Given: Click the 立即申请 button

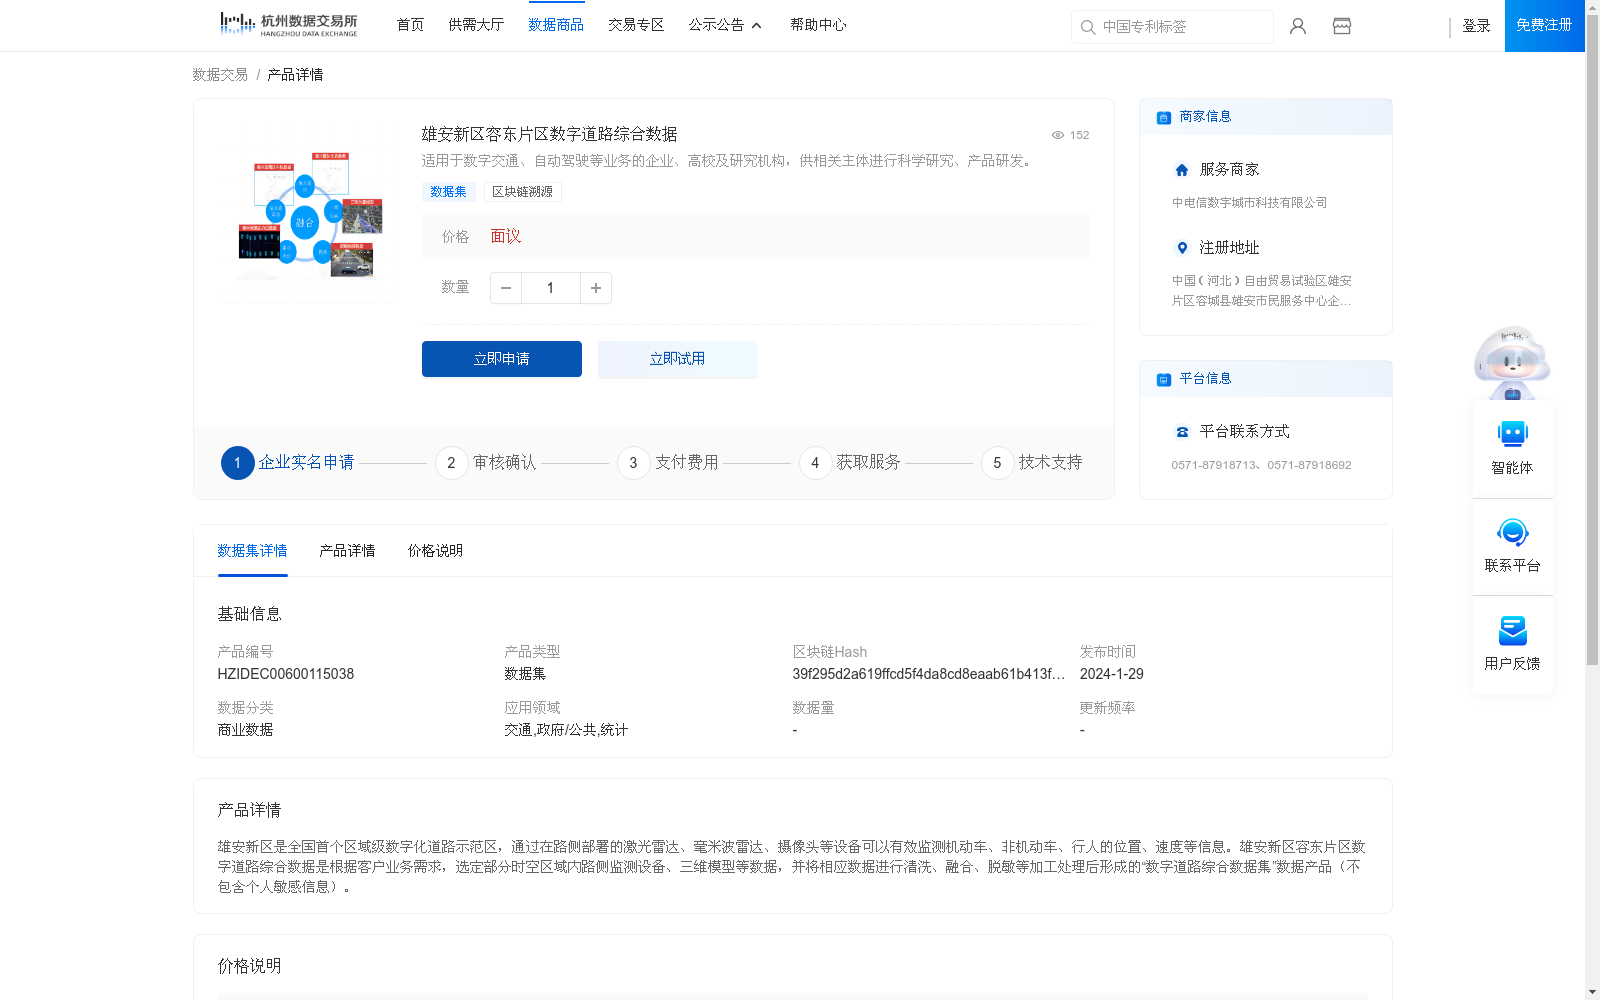Looking at the screenshot, I should (502, 359).
